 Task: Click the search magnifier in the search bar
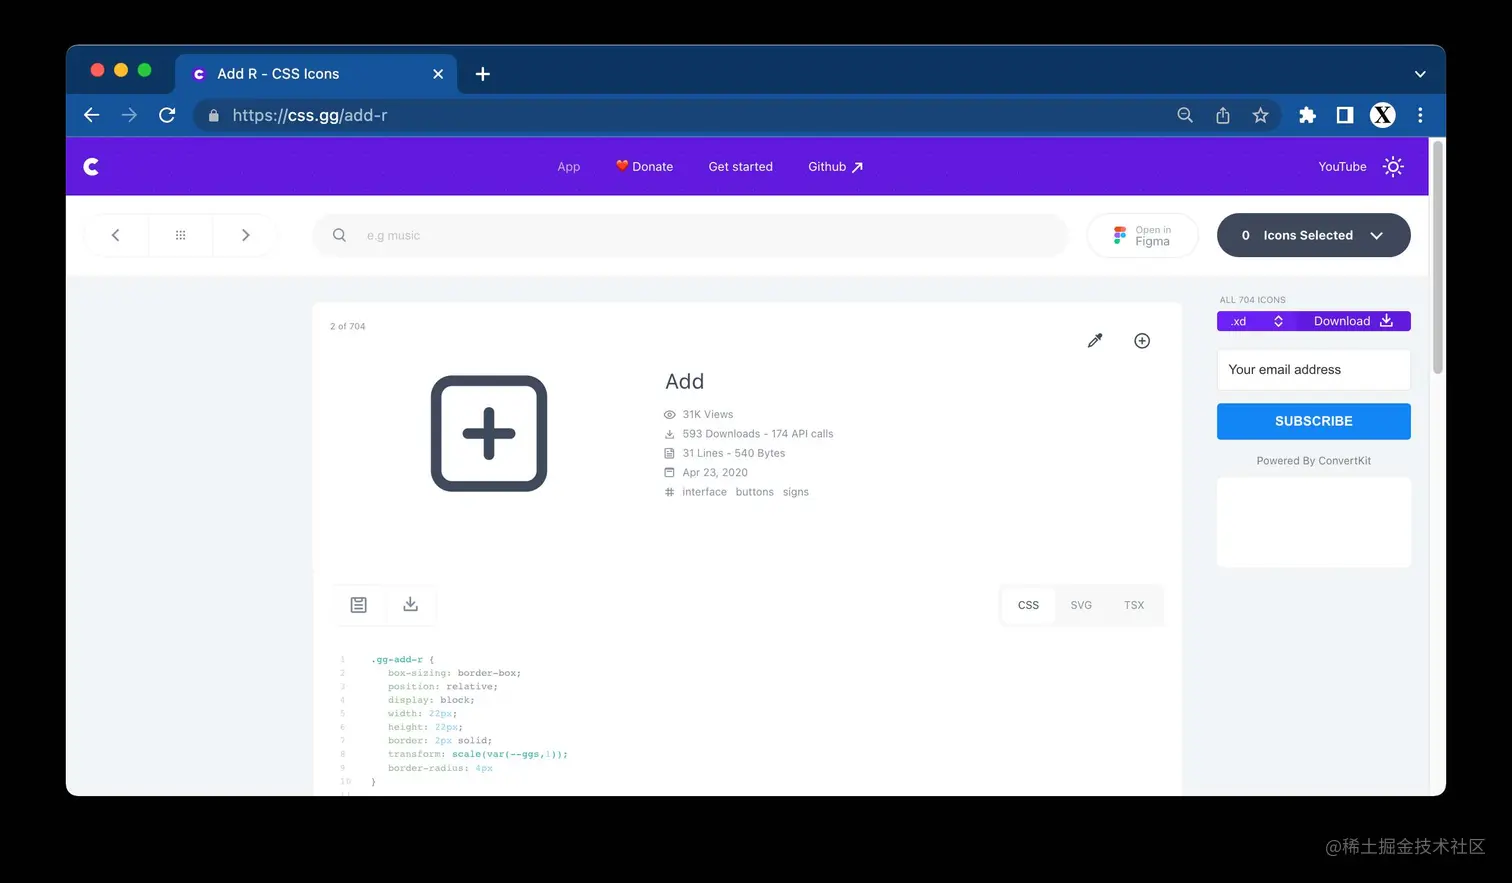click(338, 235)
